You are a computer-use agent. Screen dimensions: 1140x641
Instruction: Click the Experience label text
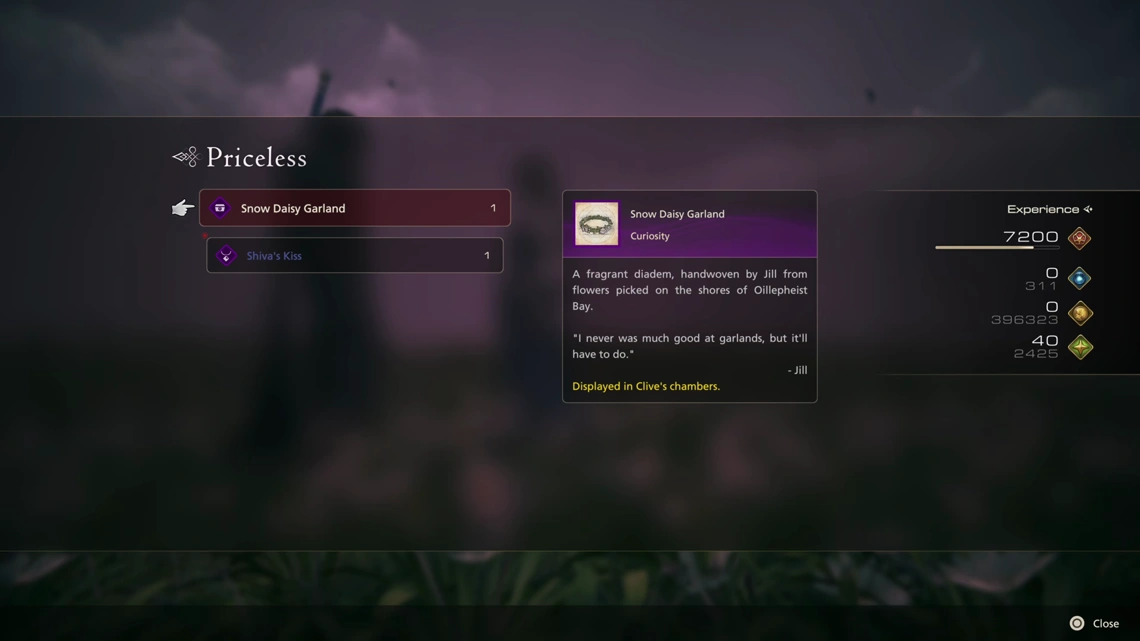click(x=1043, y=209)
